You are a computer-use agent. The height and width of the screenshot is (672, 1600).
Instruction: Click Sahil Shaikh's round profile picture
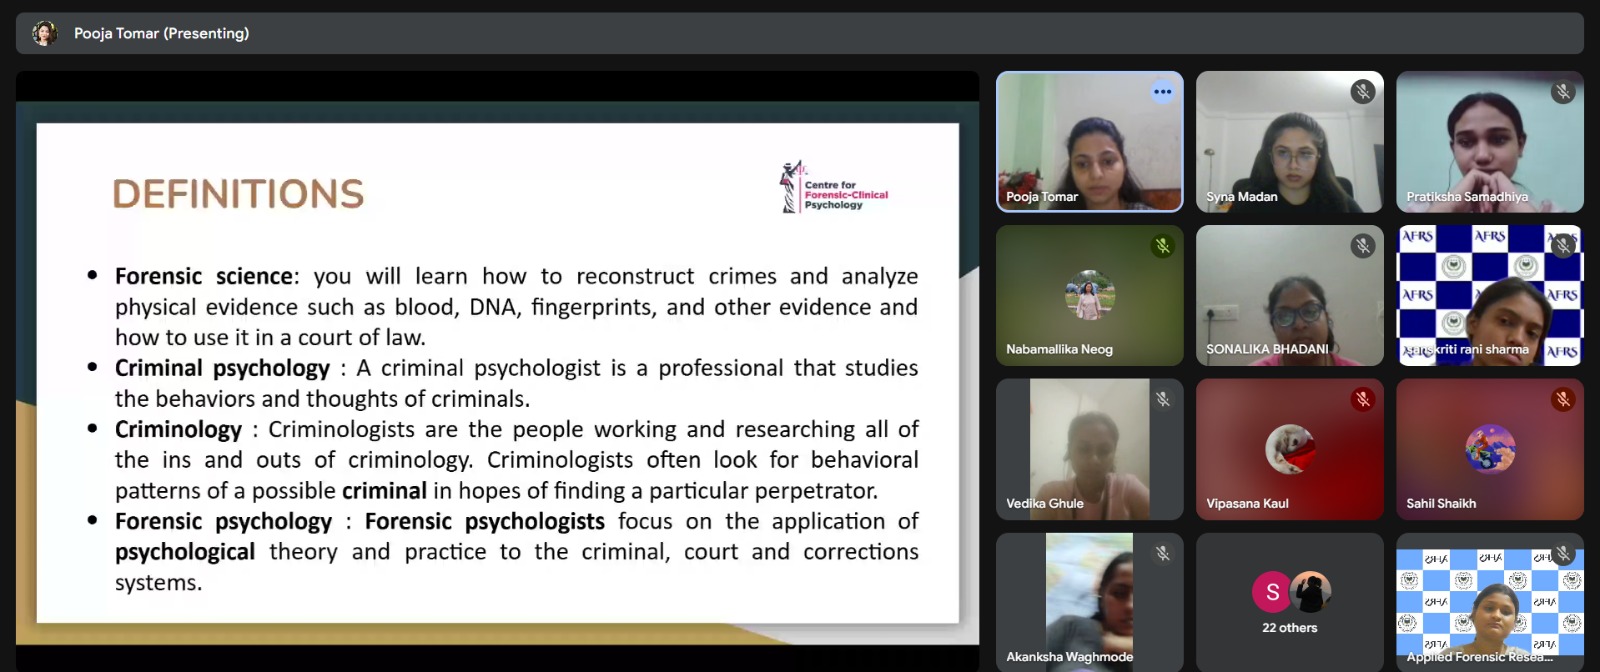1490,449
